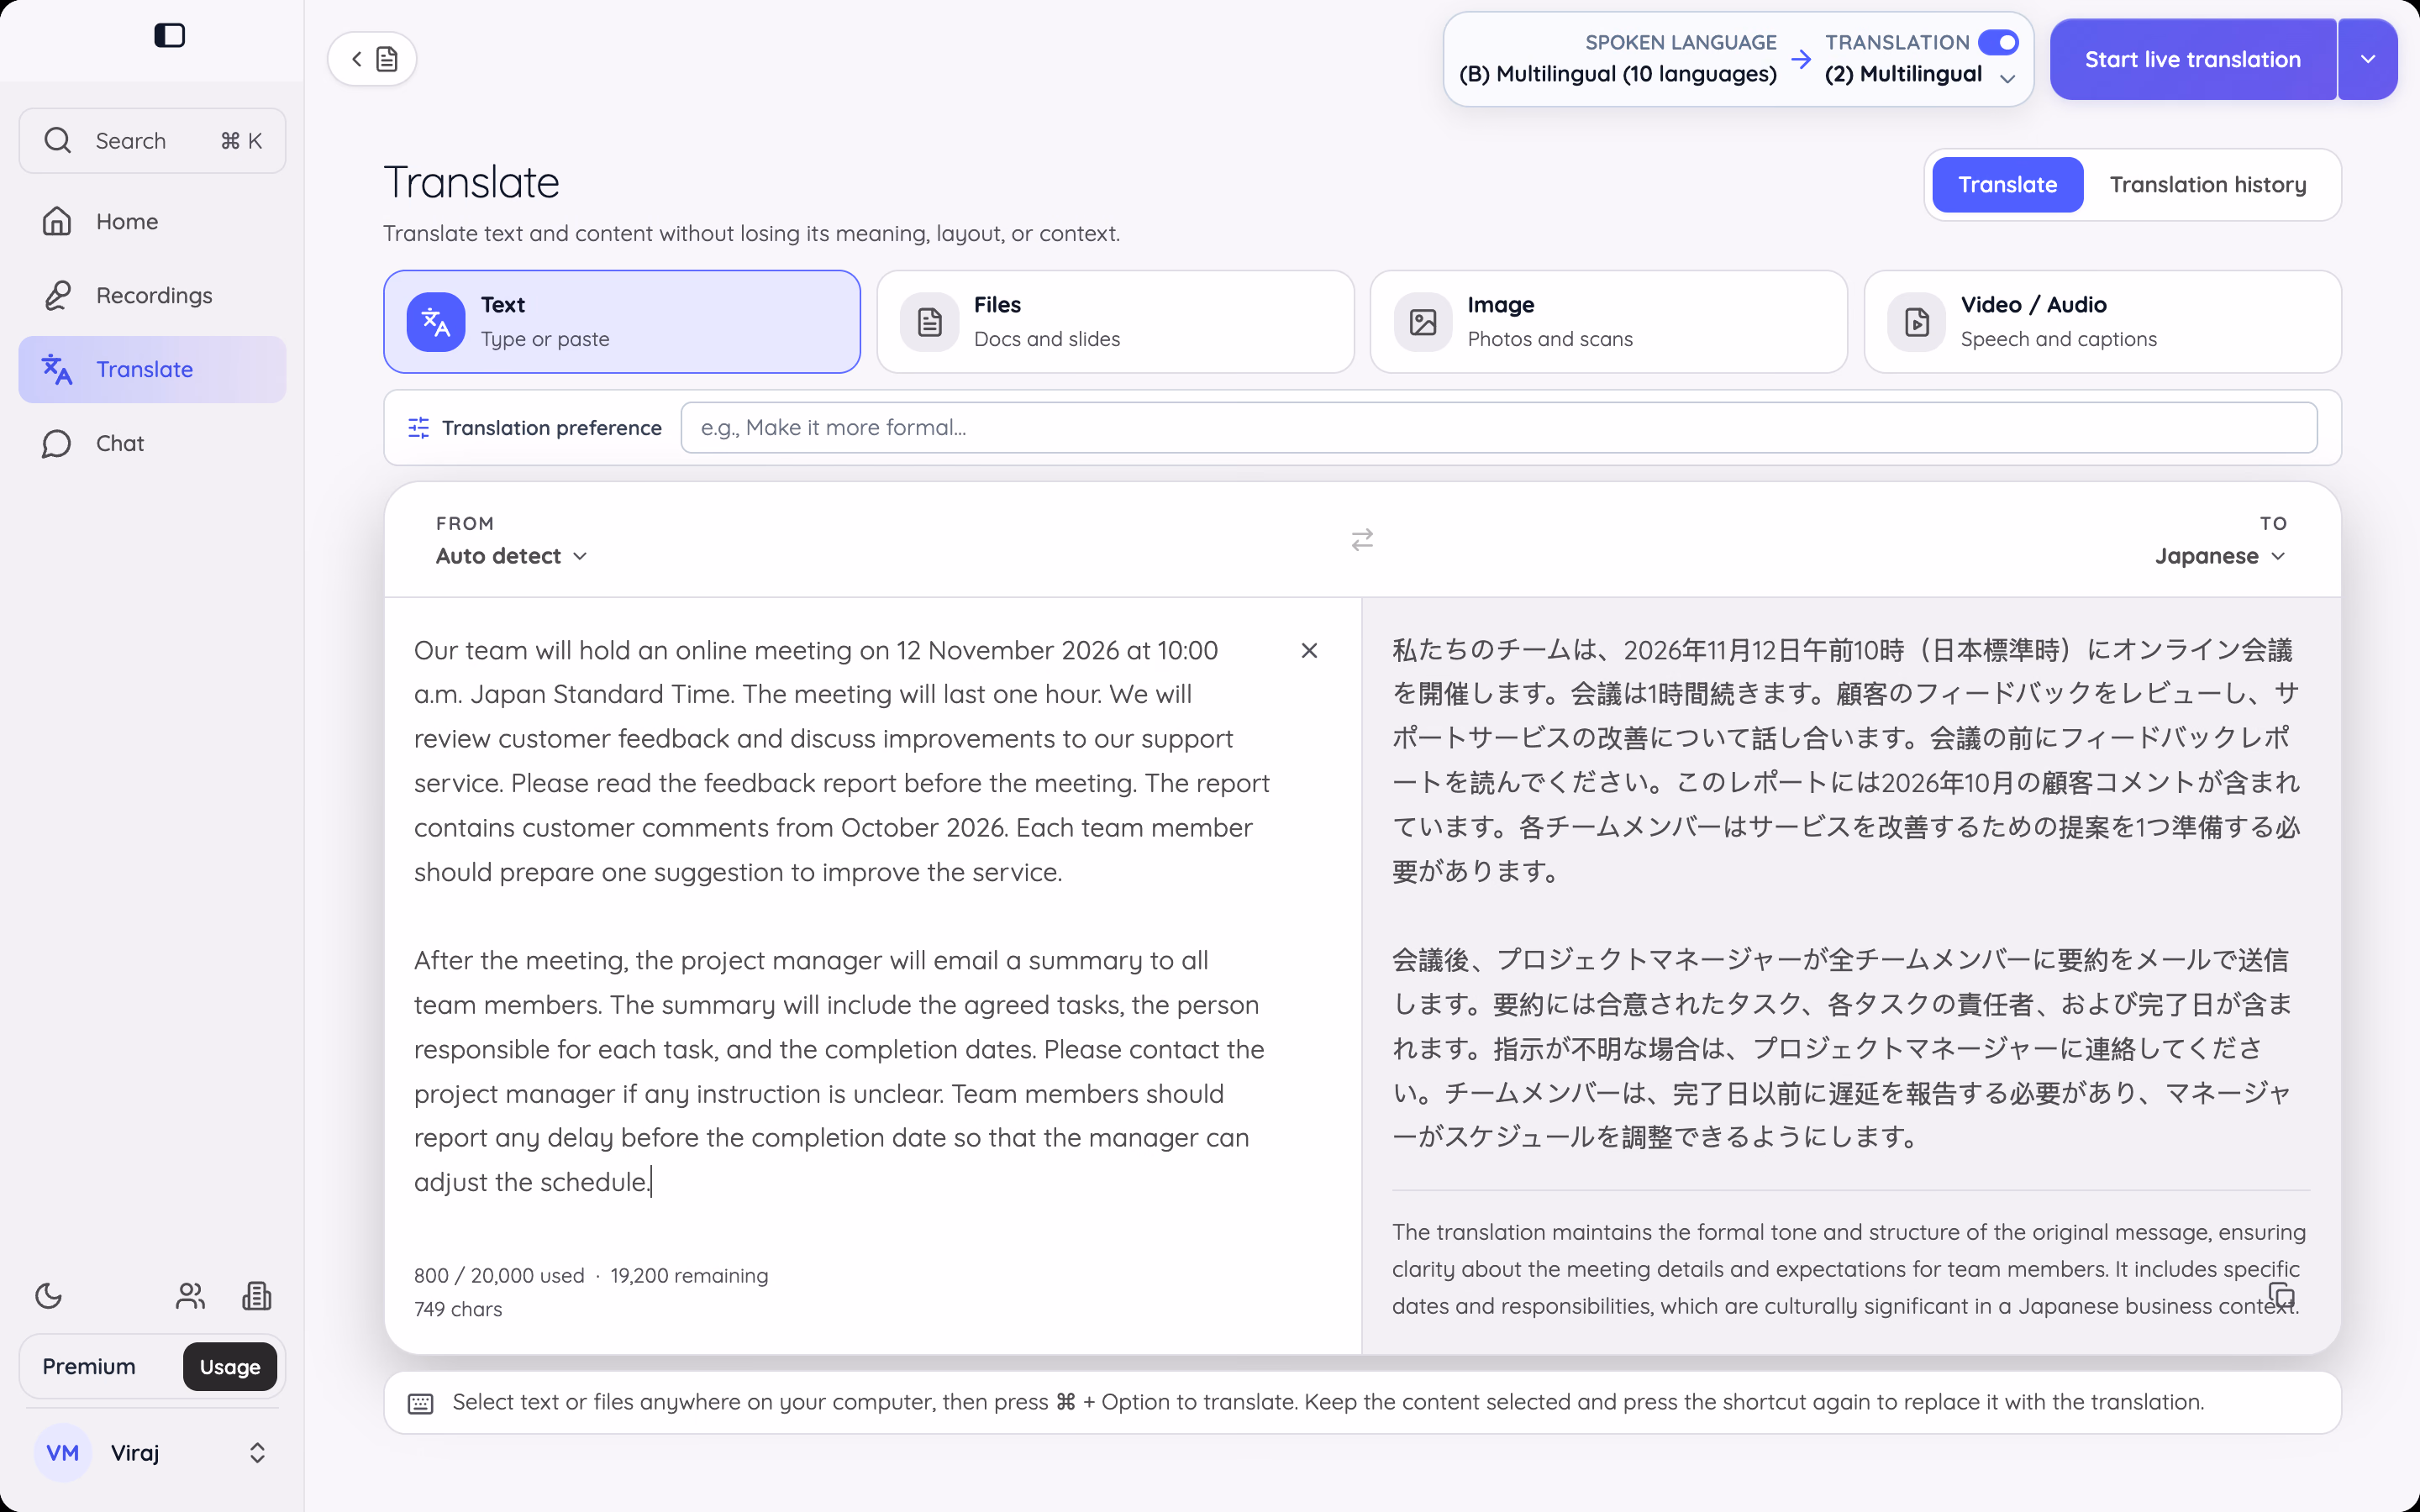Copy the Japanese translation output
This screenshot has width=2420, height=1512.
coord(2281,1295)
